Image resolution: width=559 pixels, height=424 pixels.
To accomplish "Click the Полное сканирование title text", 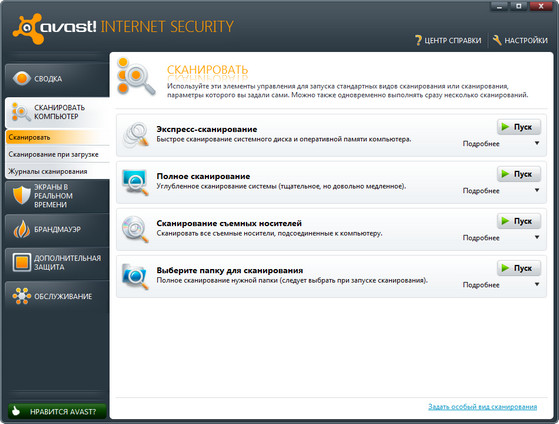I will coord(203,177).
